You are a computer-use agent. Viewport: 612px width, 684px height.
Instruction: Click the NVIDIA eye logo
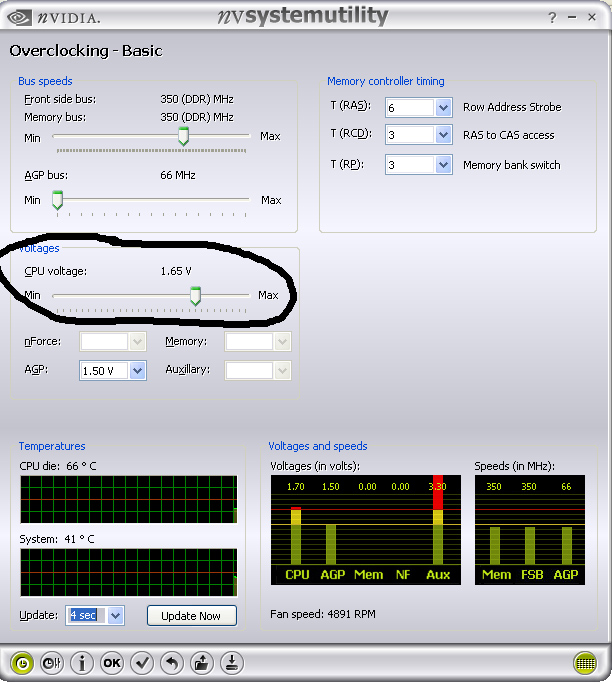coord(19,17)
